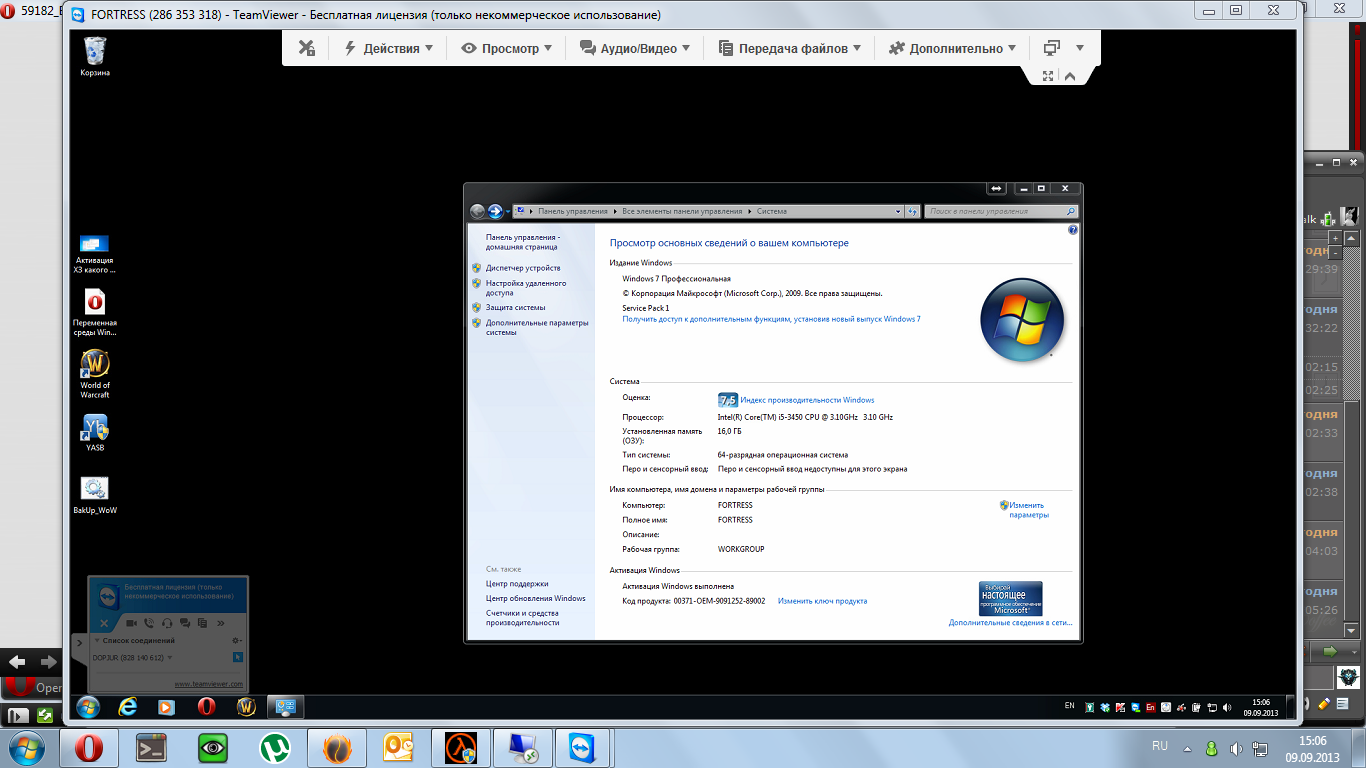Click the Forward button in Control Panel window
Viewport: 1366px width, 768px height.
pos(494,211)
